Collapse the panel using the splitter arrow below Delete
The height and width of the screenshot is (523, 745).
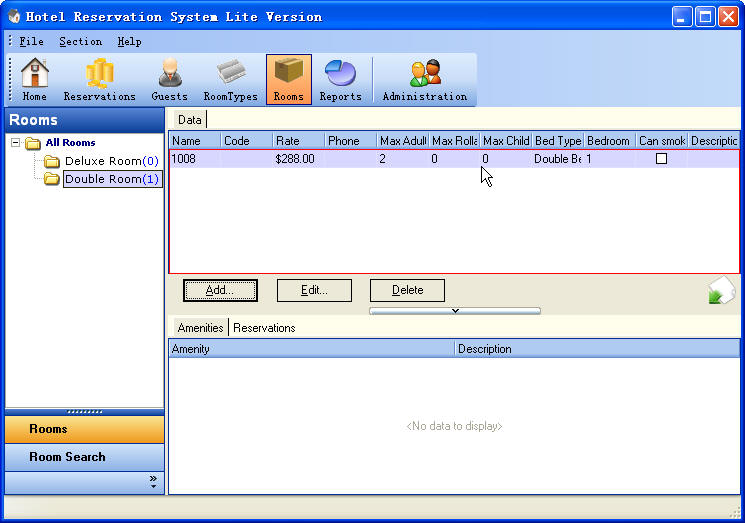tap(455, 311)
